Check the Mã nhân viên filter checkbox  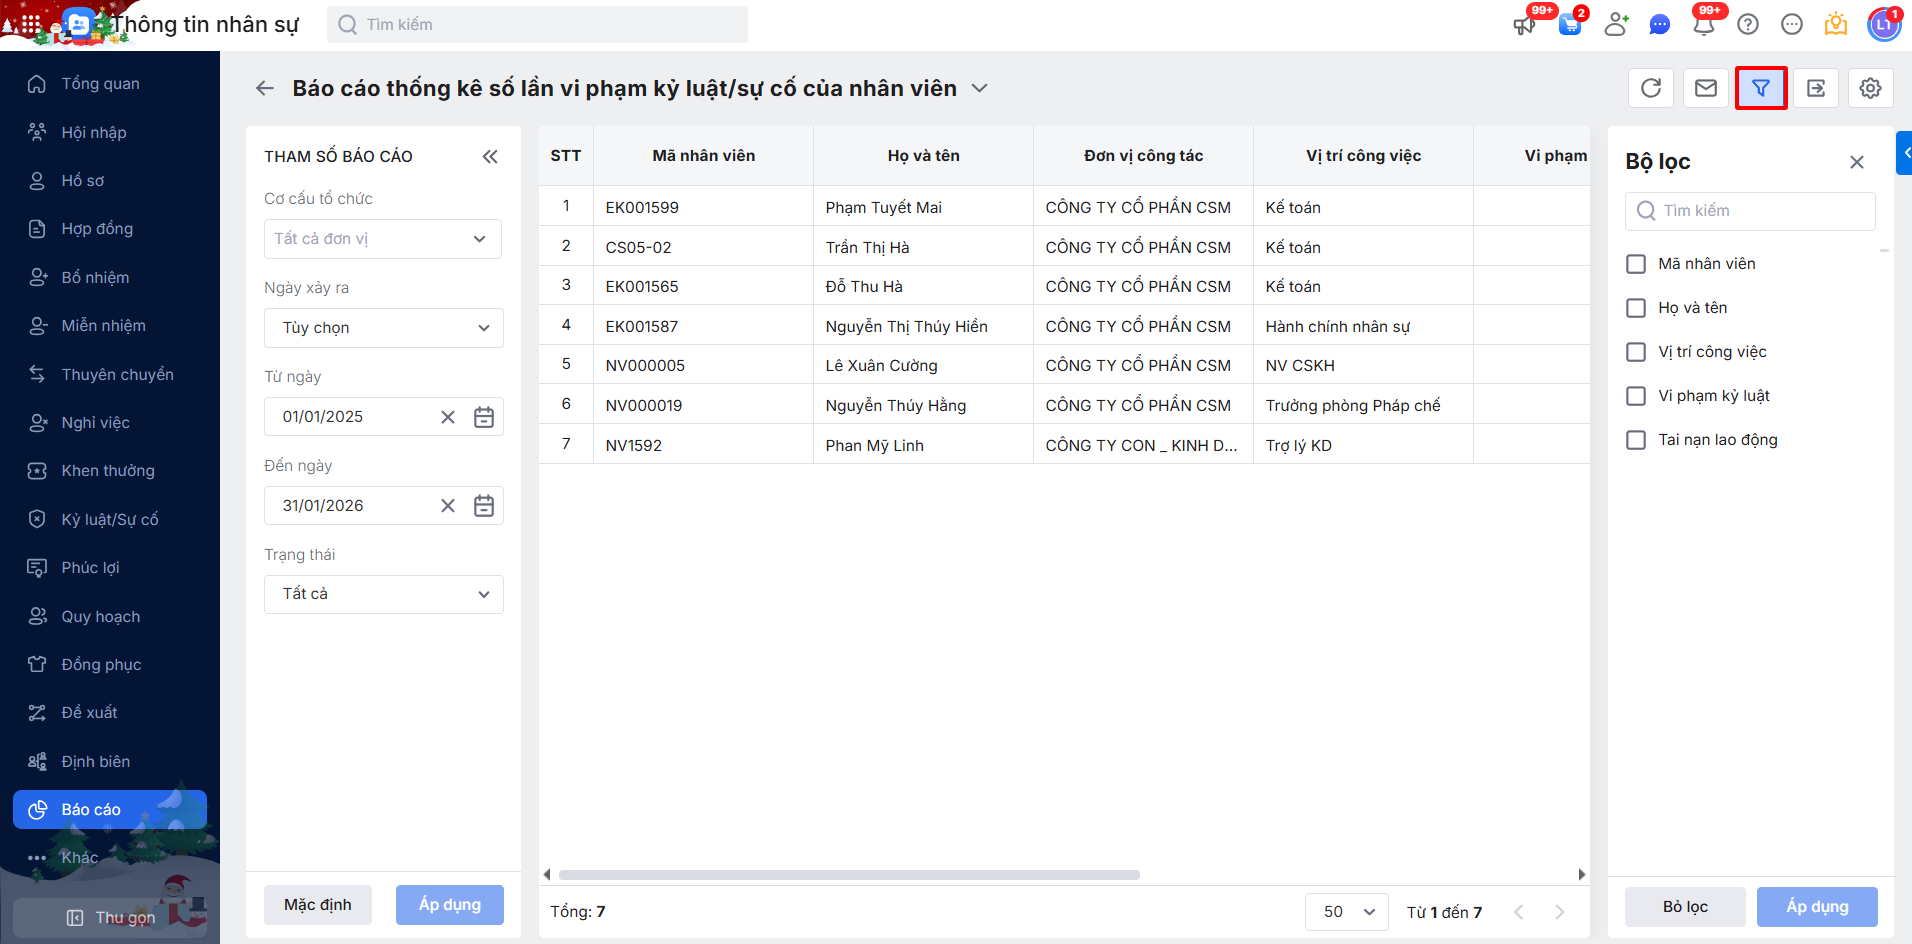click(1636, 264)
